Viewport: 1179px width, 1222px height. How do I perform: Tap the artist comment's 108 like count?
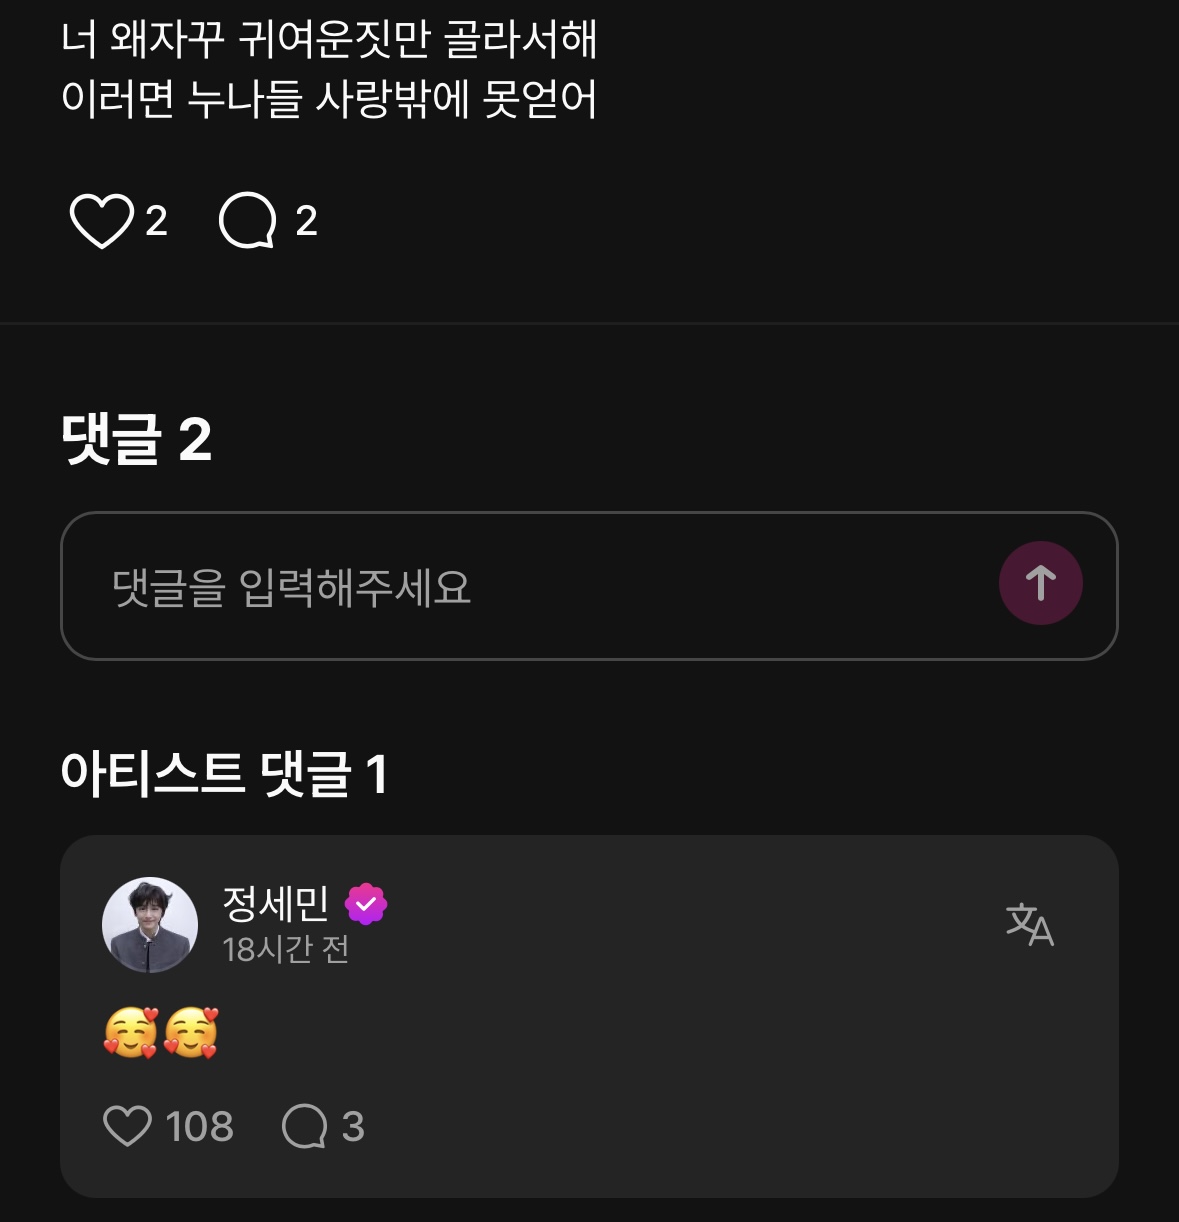(x=199, y=1127)
